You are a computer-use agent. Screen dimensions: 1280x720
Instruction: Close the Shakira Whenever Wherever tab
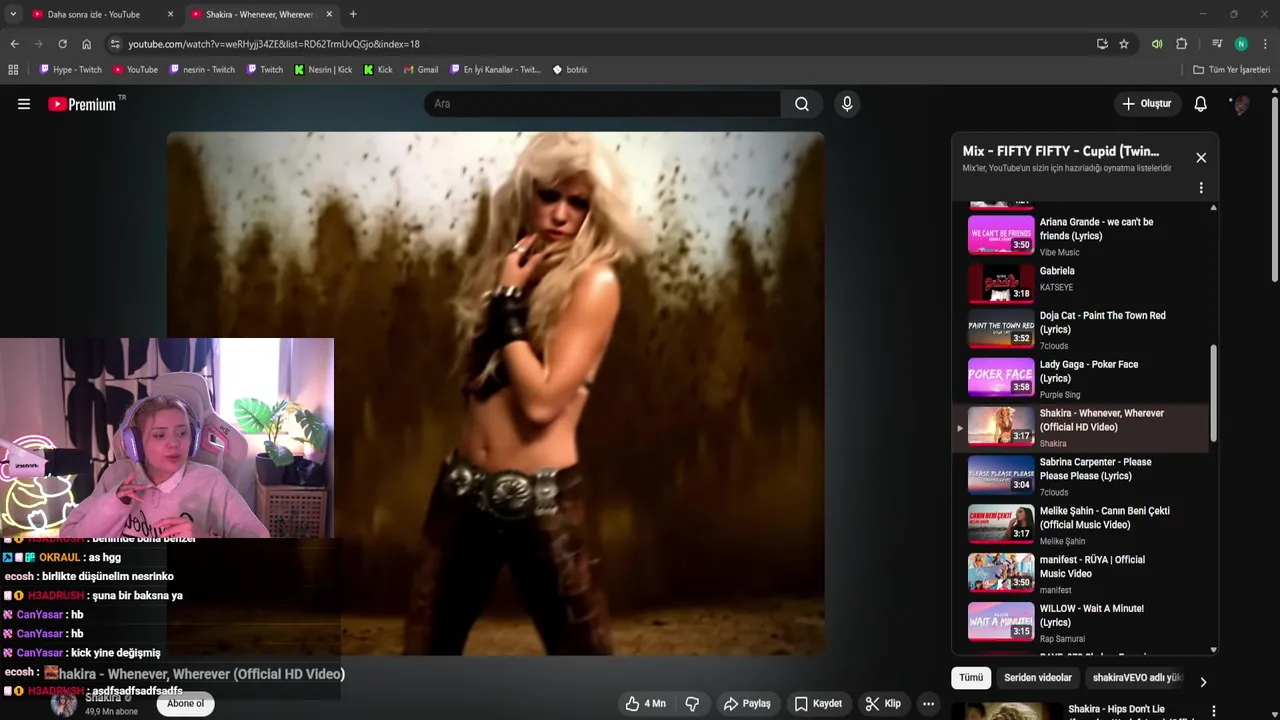(329, 14)
